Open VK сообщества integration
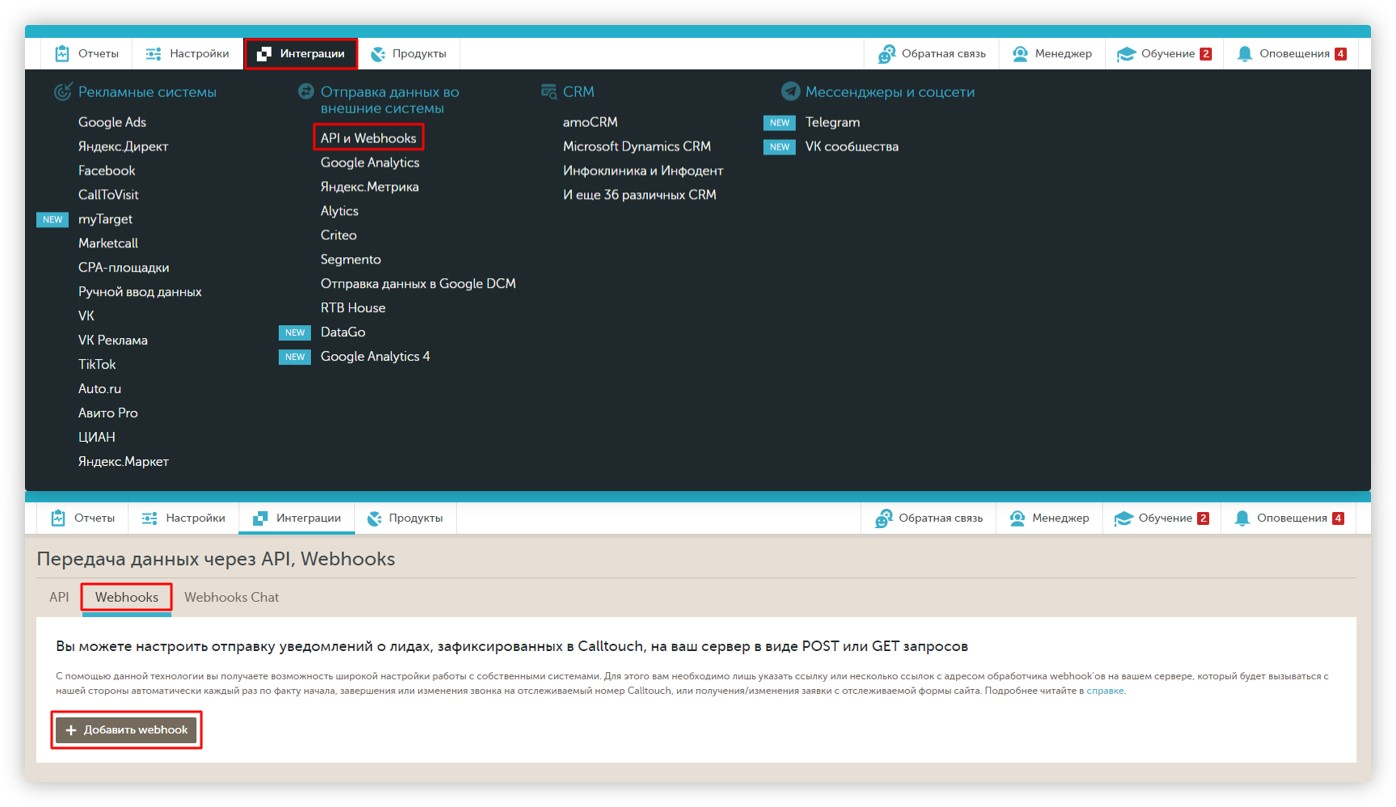 tap(852, 146)
